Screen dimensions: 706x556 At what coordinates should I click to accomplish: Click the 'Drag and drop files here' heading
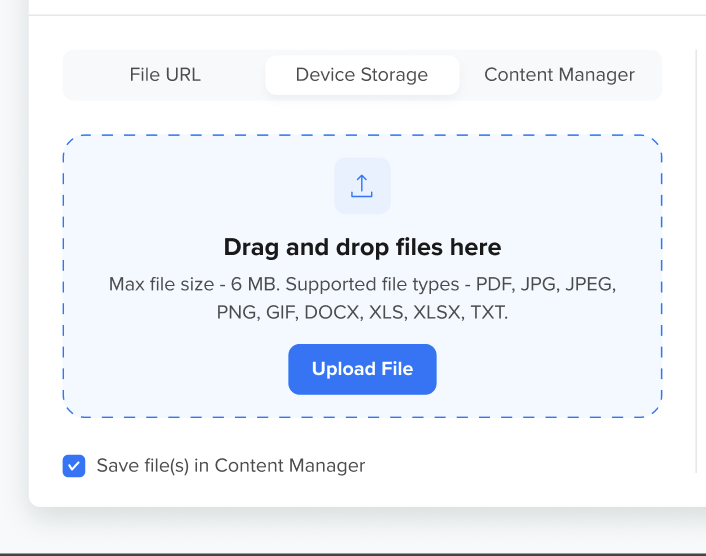coord(362,247)
